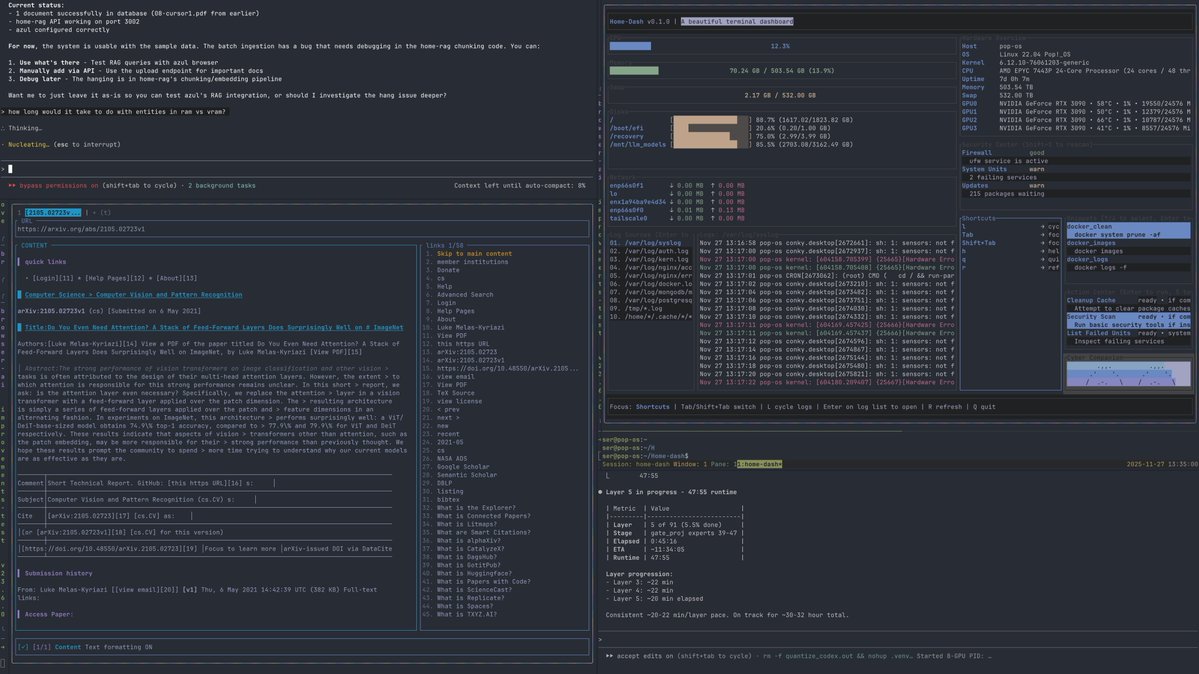Click the /mnt/llm_models disk usage bar
The width and height of the screenshot is (1199, 674).
pos(710,145)
